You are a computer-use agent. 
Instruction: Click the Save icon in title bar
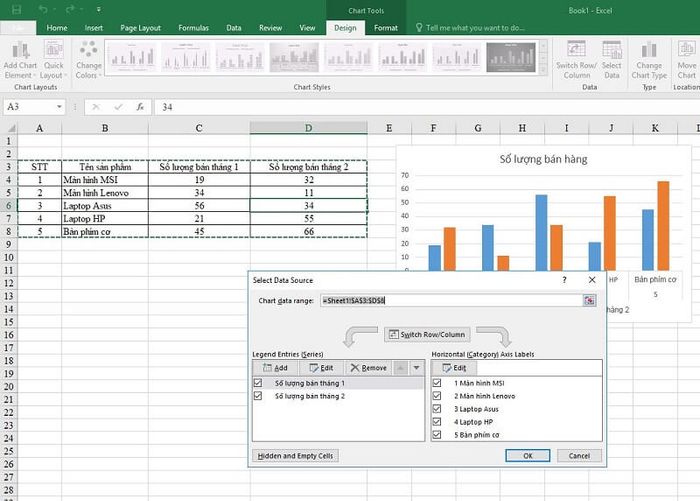click(17, 9)
